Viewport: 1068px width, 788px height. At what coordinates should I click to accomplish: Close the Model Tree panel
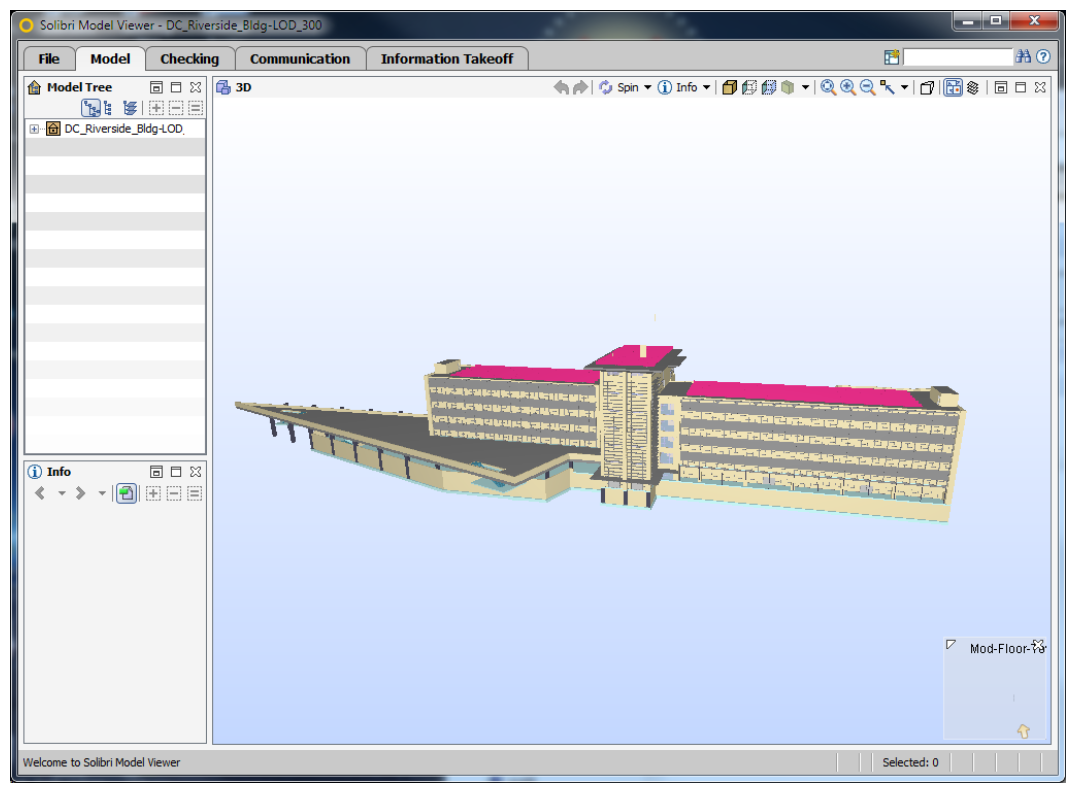(x=195, y=87)
